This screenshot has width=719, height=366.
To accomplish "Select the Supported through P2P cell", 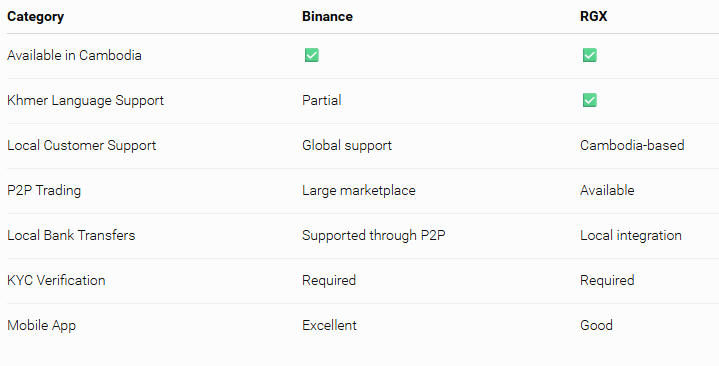I will [x=374, y=235].
